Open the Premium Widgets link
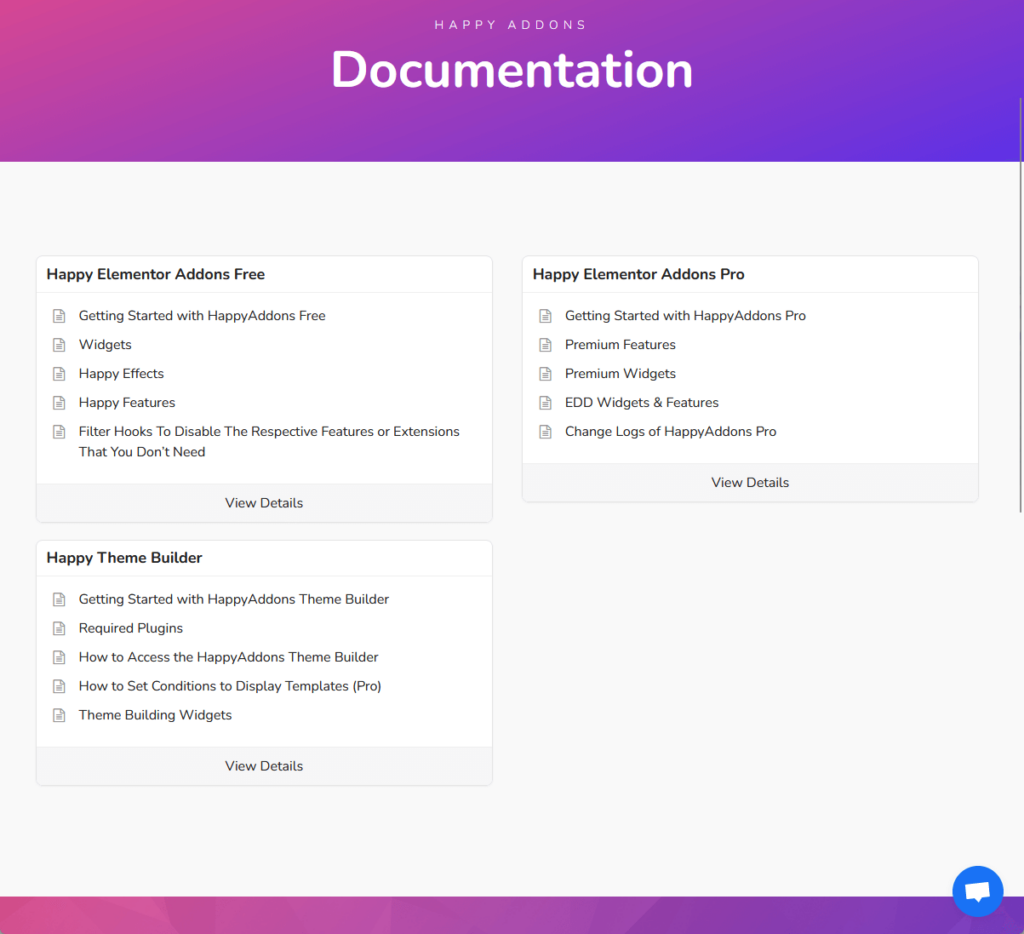The height and width of the screenshot is (934, 1024). [620, 374]
